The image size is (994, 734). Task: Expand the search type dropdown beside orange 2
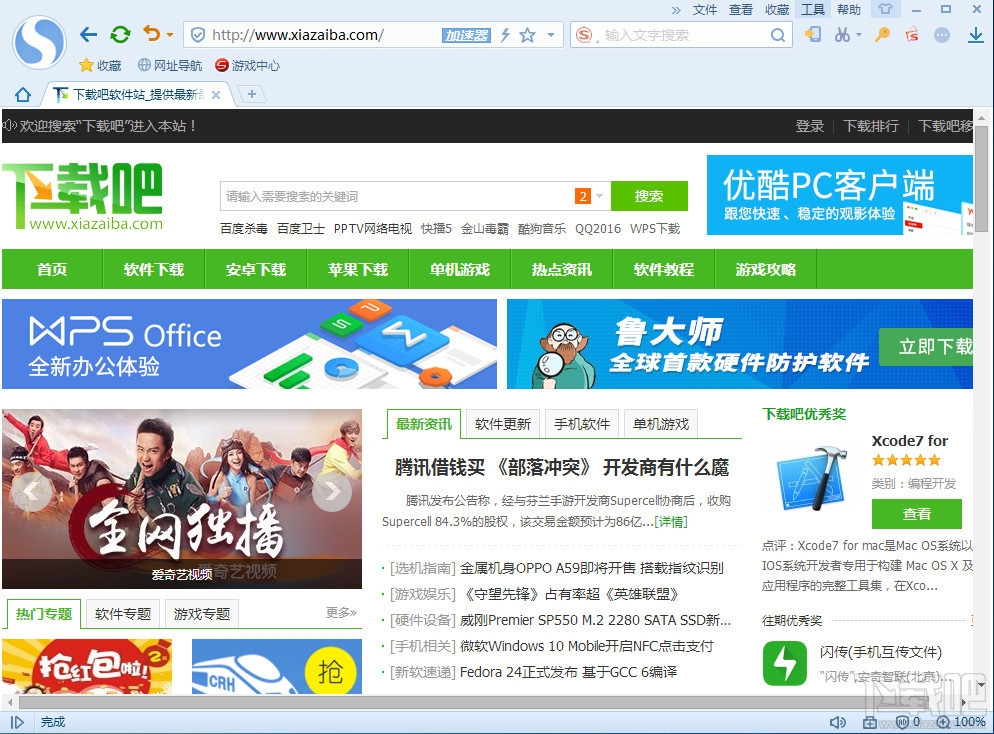(x=599, y=196)
